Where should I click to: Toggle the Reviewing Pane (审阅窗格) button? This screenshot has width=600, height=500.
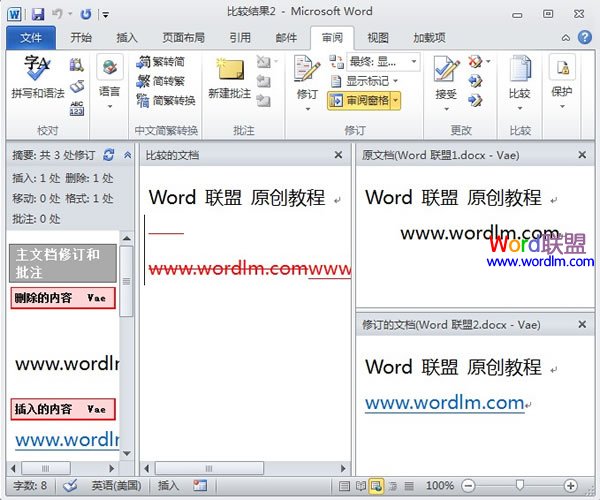click(x=359, y=101)
